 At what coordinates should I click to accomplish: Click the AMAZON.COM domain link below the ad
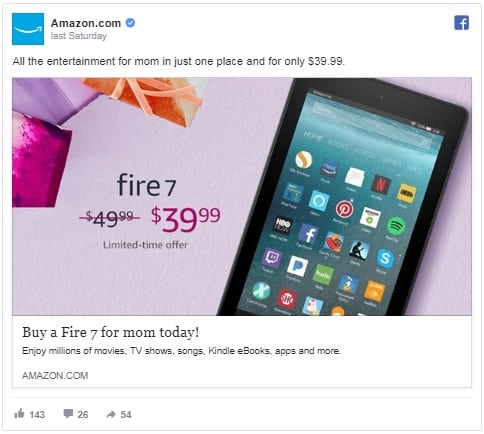[55, 375]
